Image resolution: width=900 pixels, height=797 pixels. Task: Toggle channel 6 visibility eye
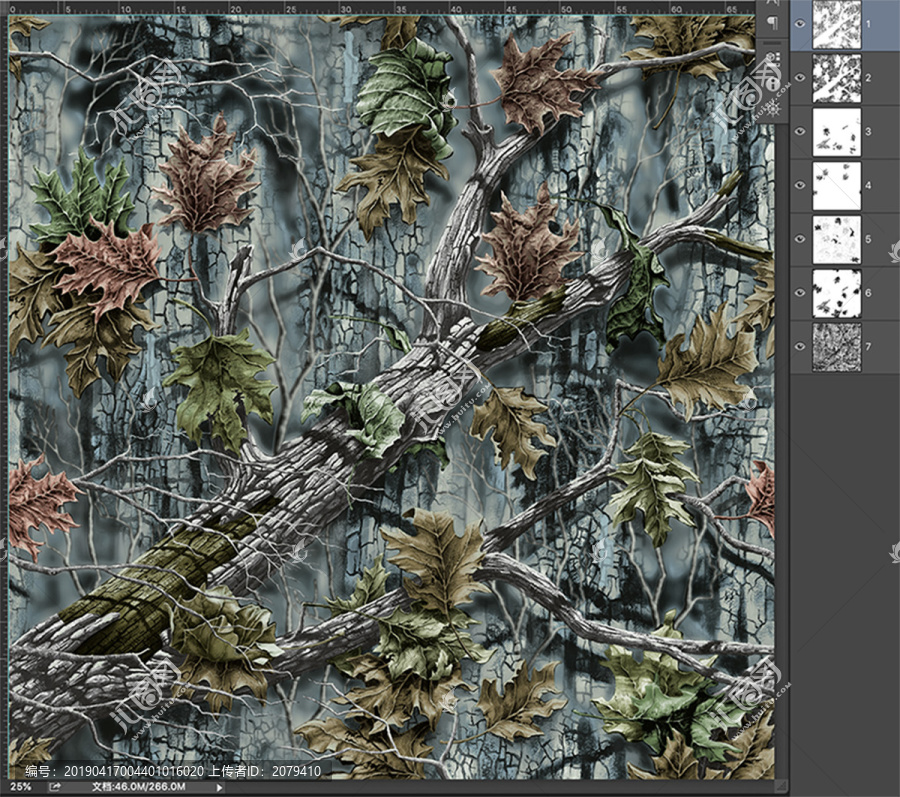point(800,293)
